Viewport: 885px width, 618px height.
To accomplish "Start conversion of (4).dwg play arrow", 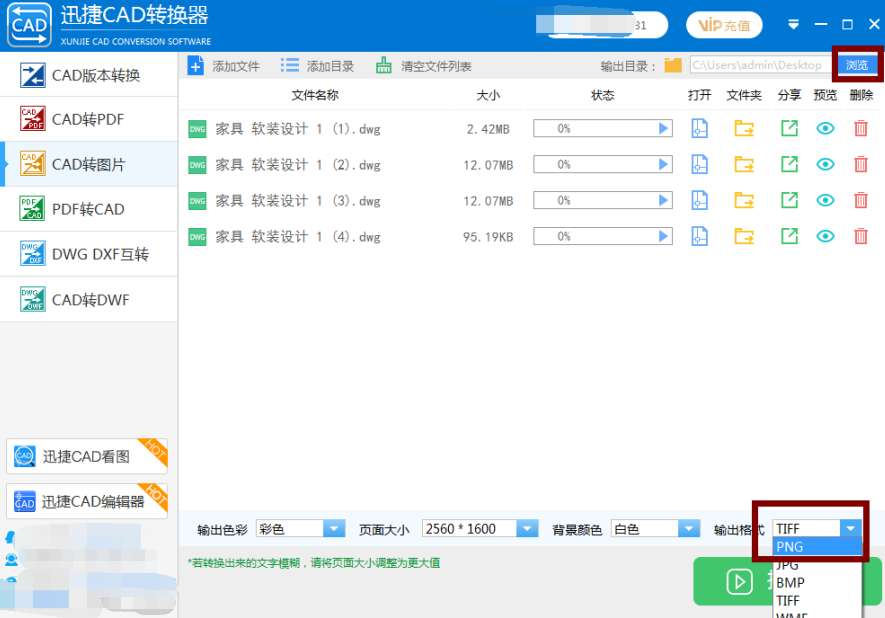I will pos(664,236).
